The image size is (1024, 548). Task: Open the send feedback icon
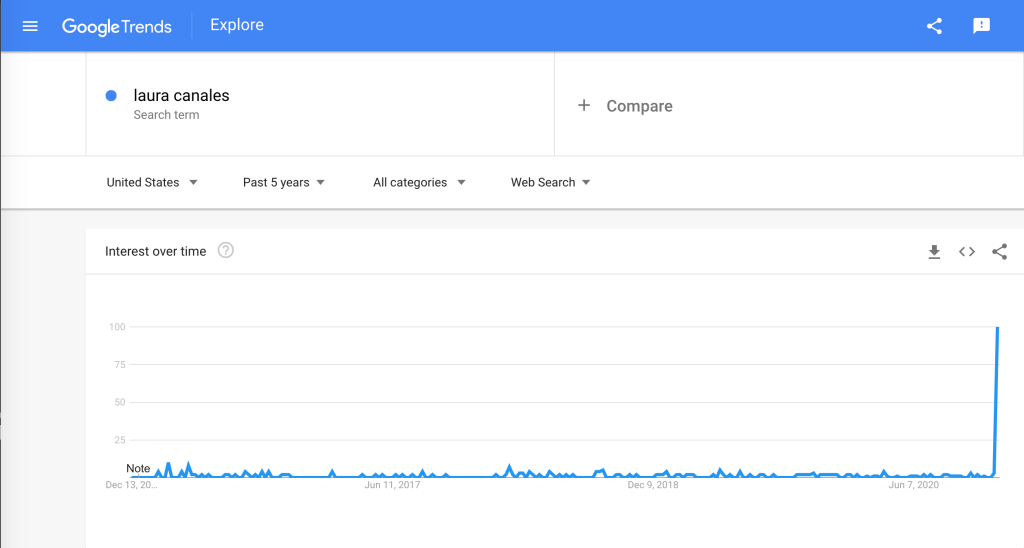[x=981, y=26]
